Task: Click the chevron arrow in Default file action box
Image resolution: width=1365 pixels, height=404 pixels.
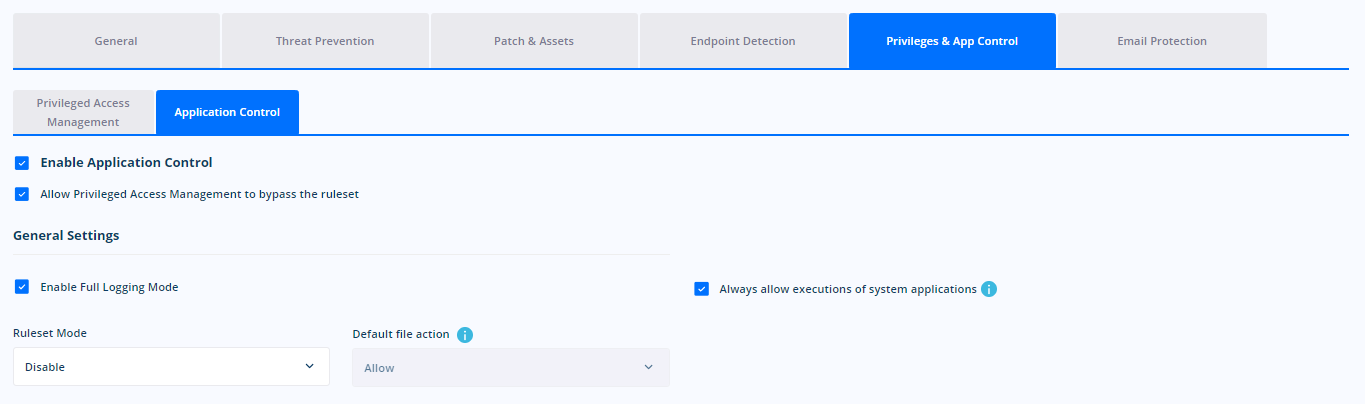Action: tap(649, 367)
